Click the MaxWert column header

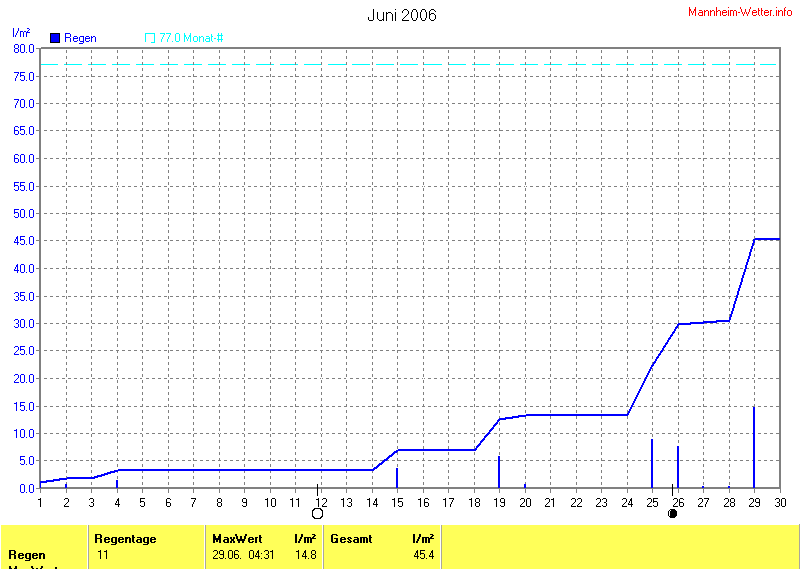pos(235,539)
